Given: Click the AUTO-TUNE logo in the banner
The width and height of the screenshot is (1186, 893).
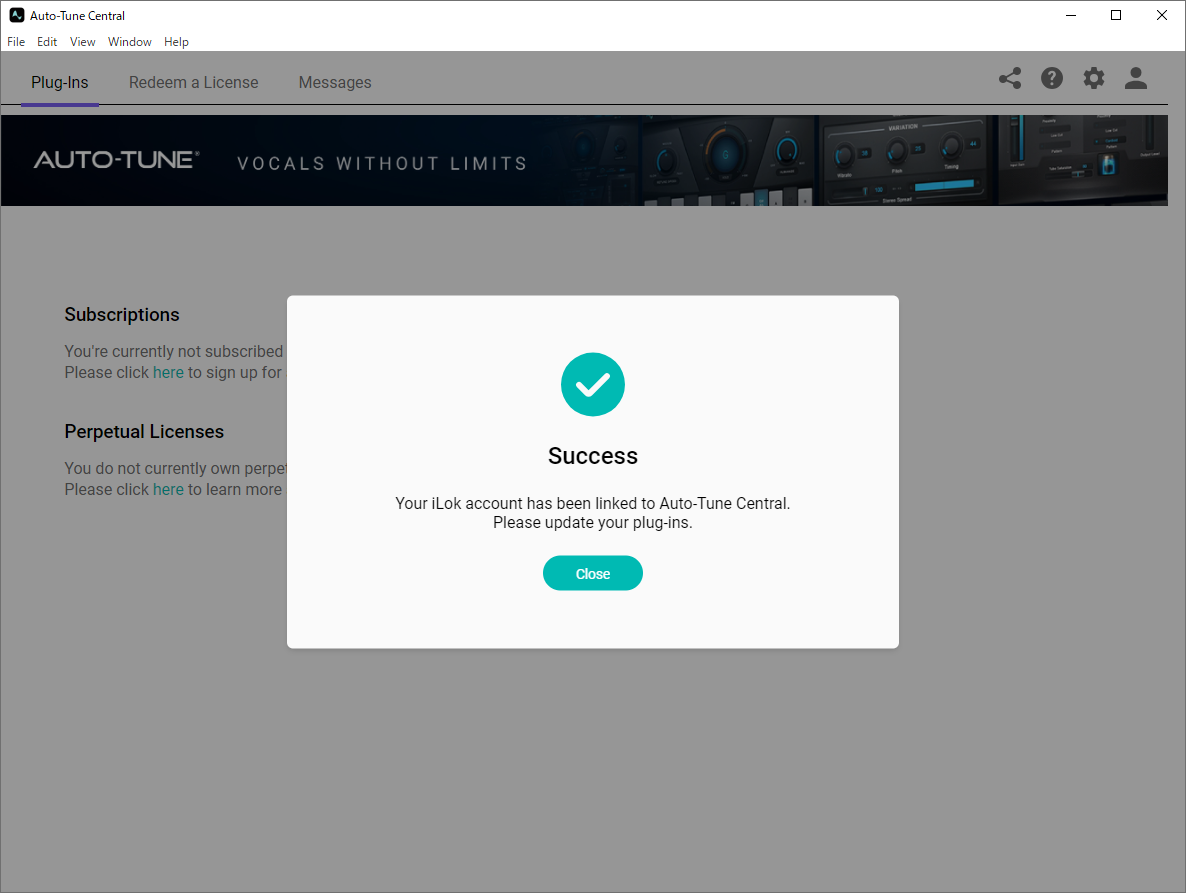Looking at the screenshot, I should (117, 160).
